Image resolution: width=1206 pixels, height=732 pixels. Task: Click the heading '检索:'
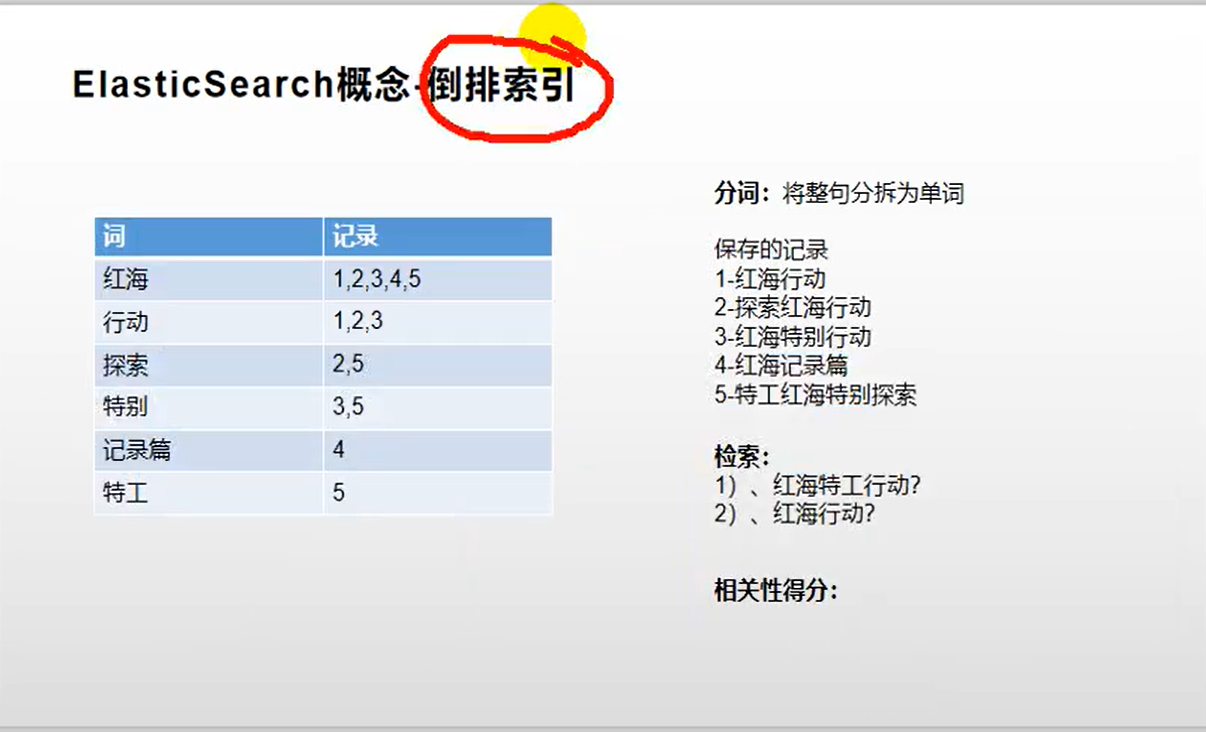pos(742,456)
